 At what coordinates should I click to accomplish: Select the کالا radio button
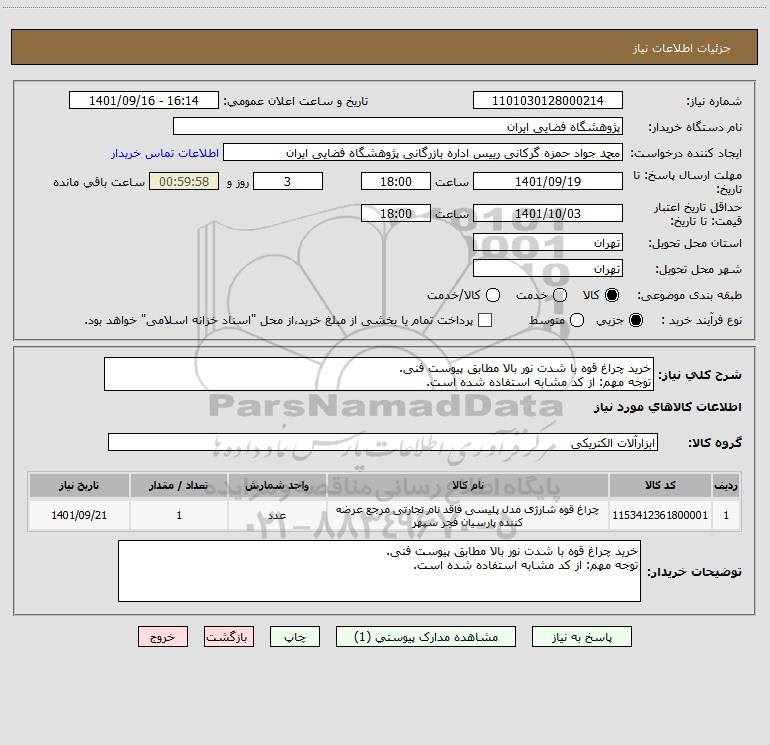click(x=612, y=295)
